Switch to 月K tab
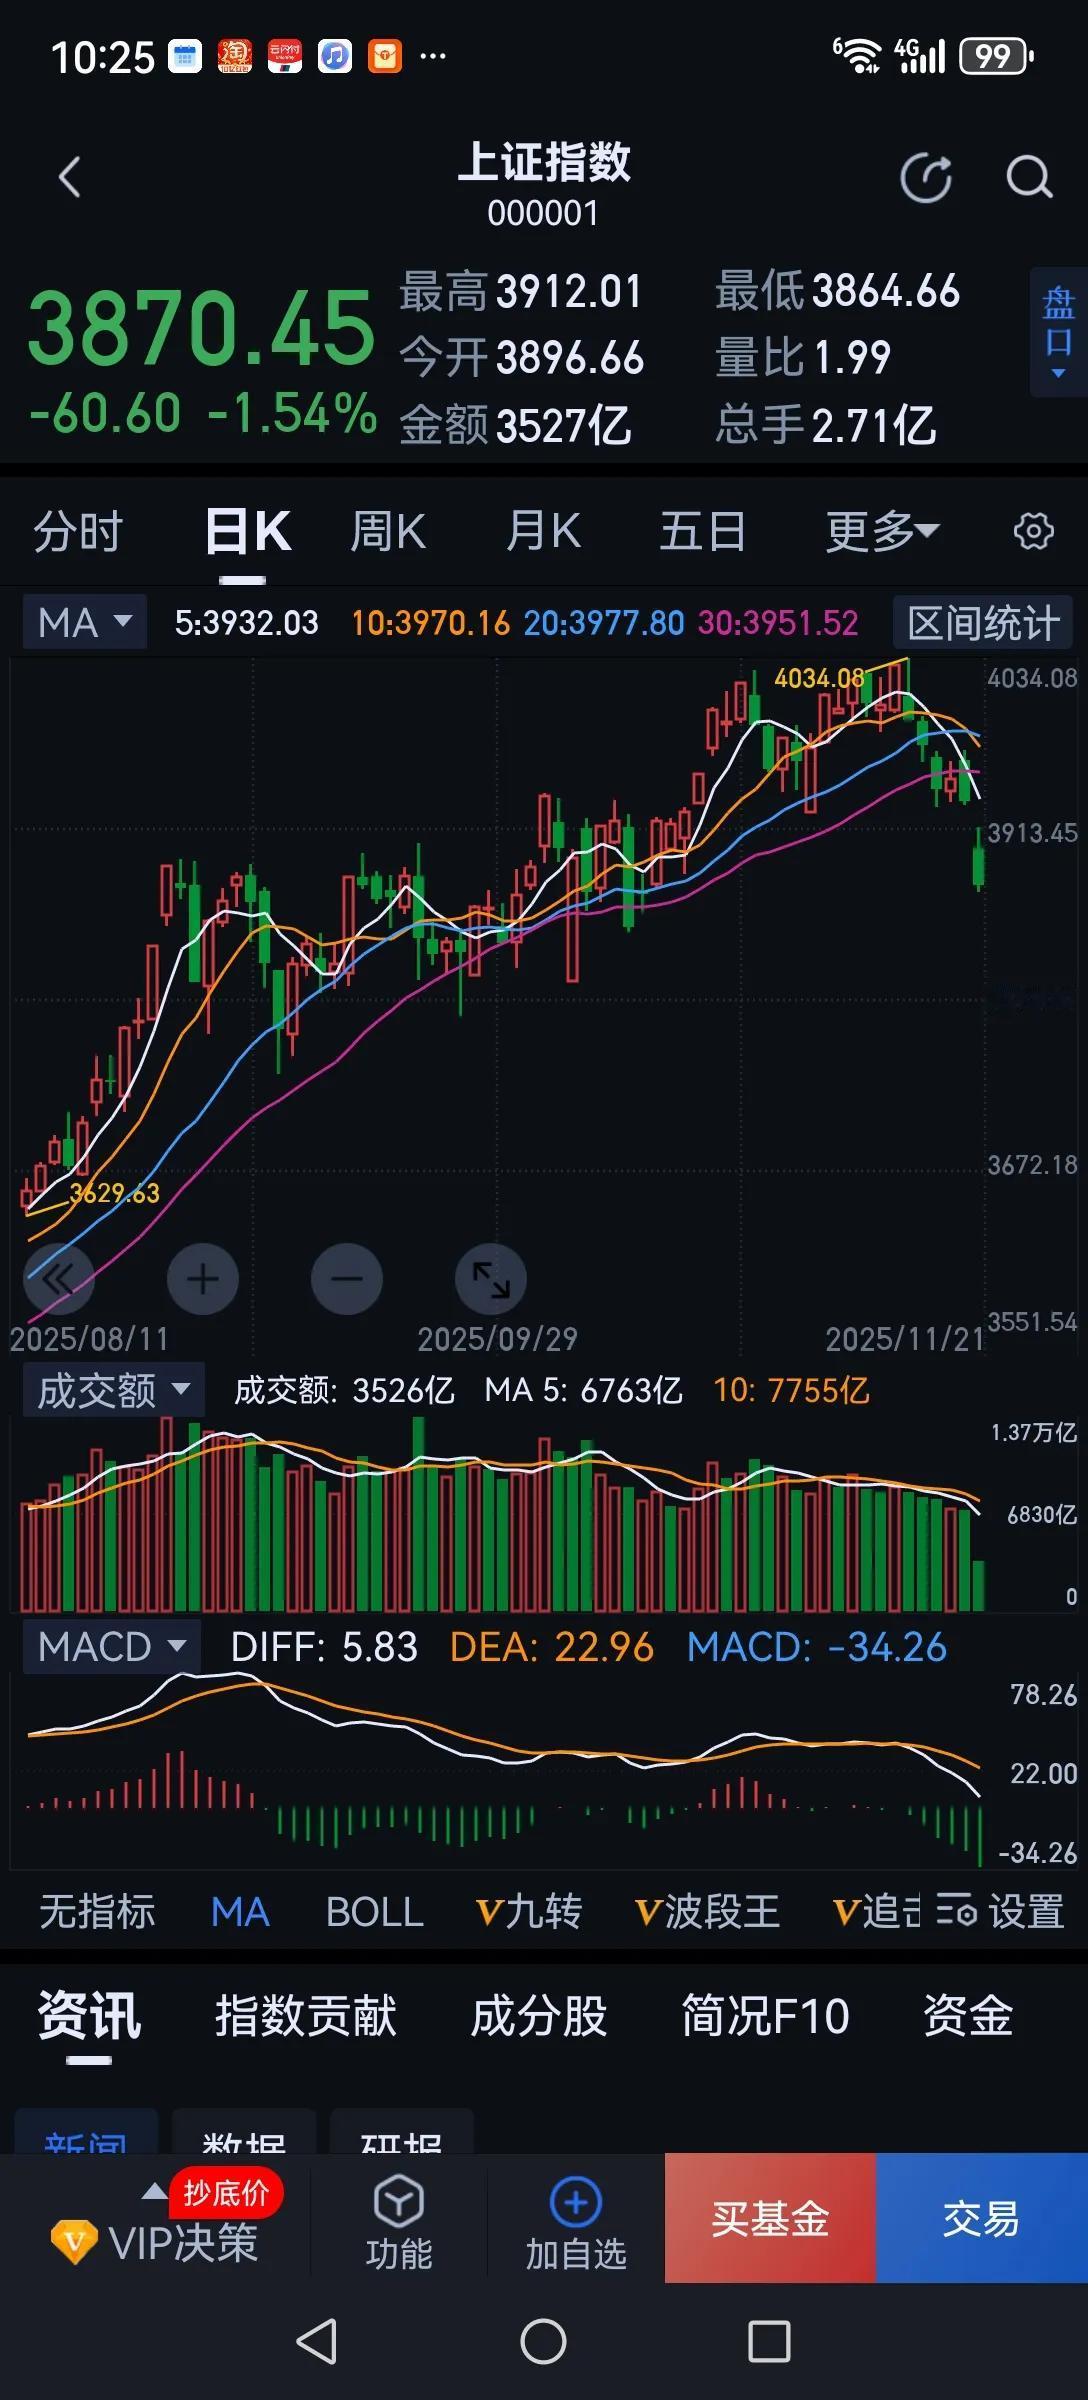The width and height of the screenshot is (1088, 2400). (x=543, y=531)
